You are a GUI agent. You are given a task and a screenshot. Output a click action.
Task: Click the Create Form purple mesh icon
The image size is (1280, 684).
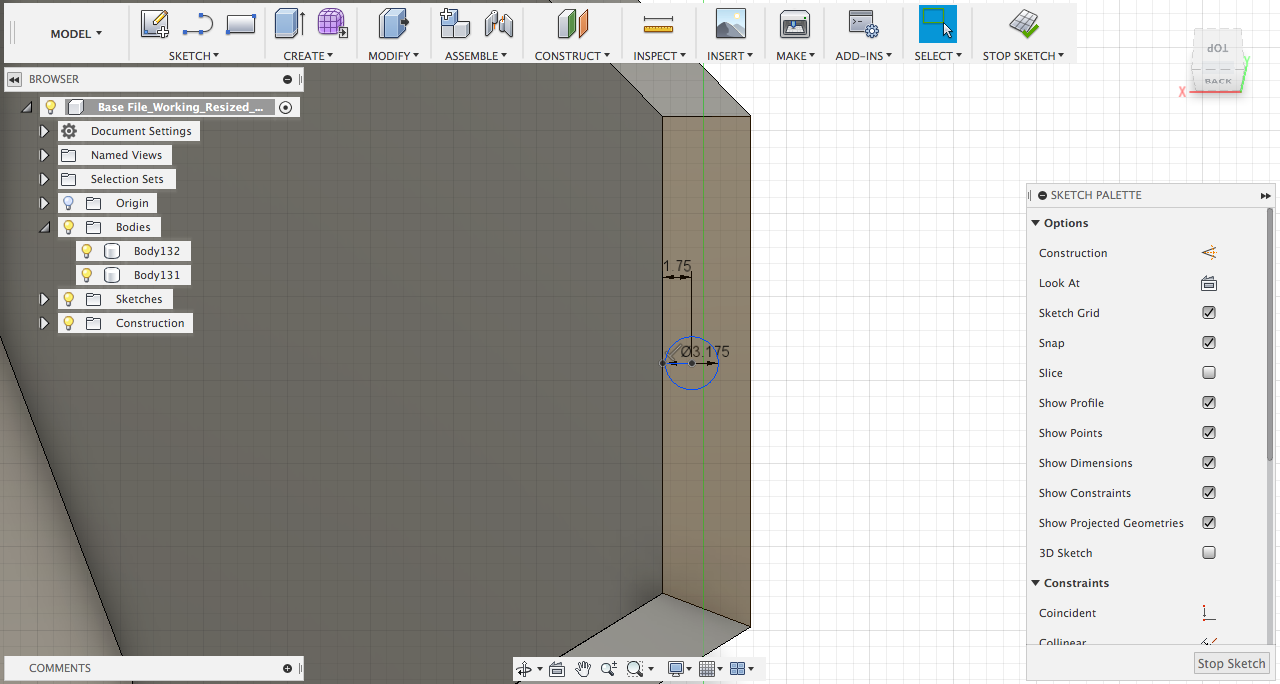[332, 23]
